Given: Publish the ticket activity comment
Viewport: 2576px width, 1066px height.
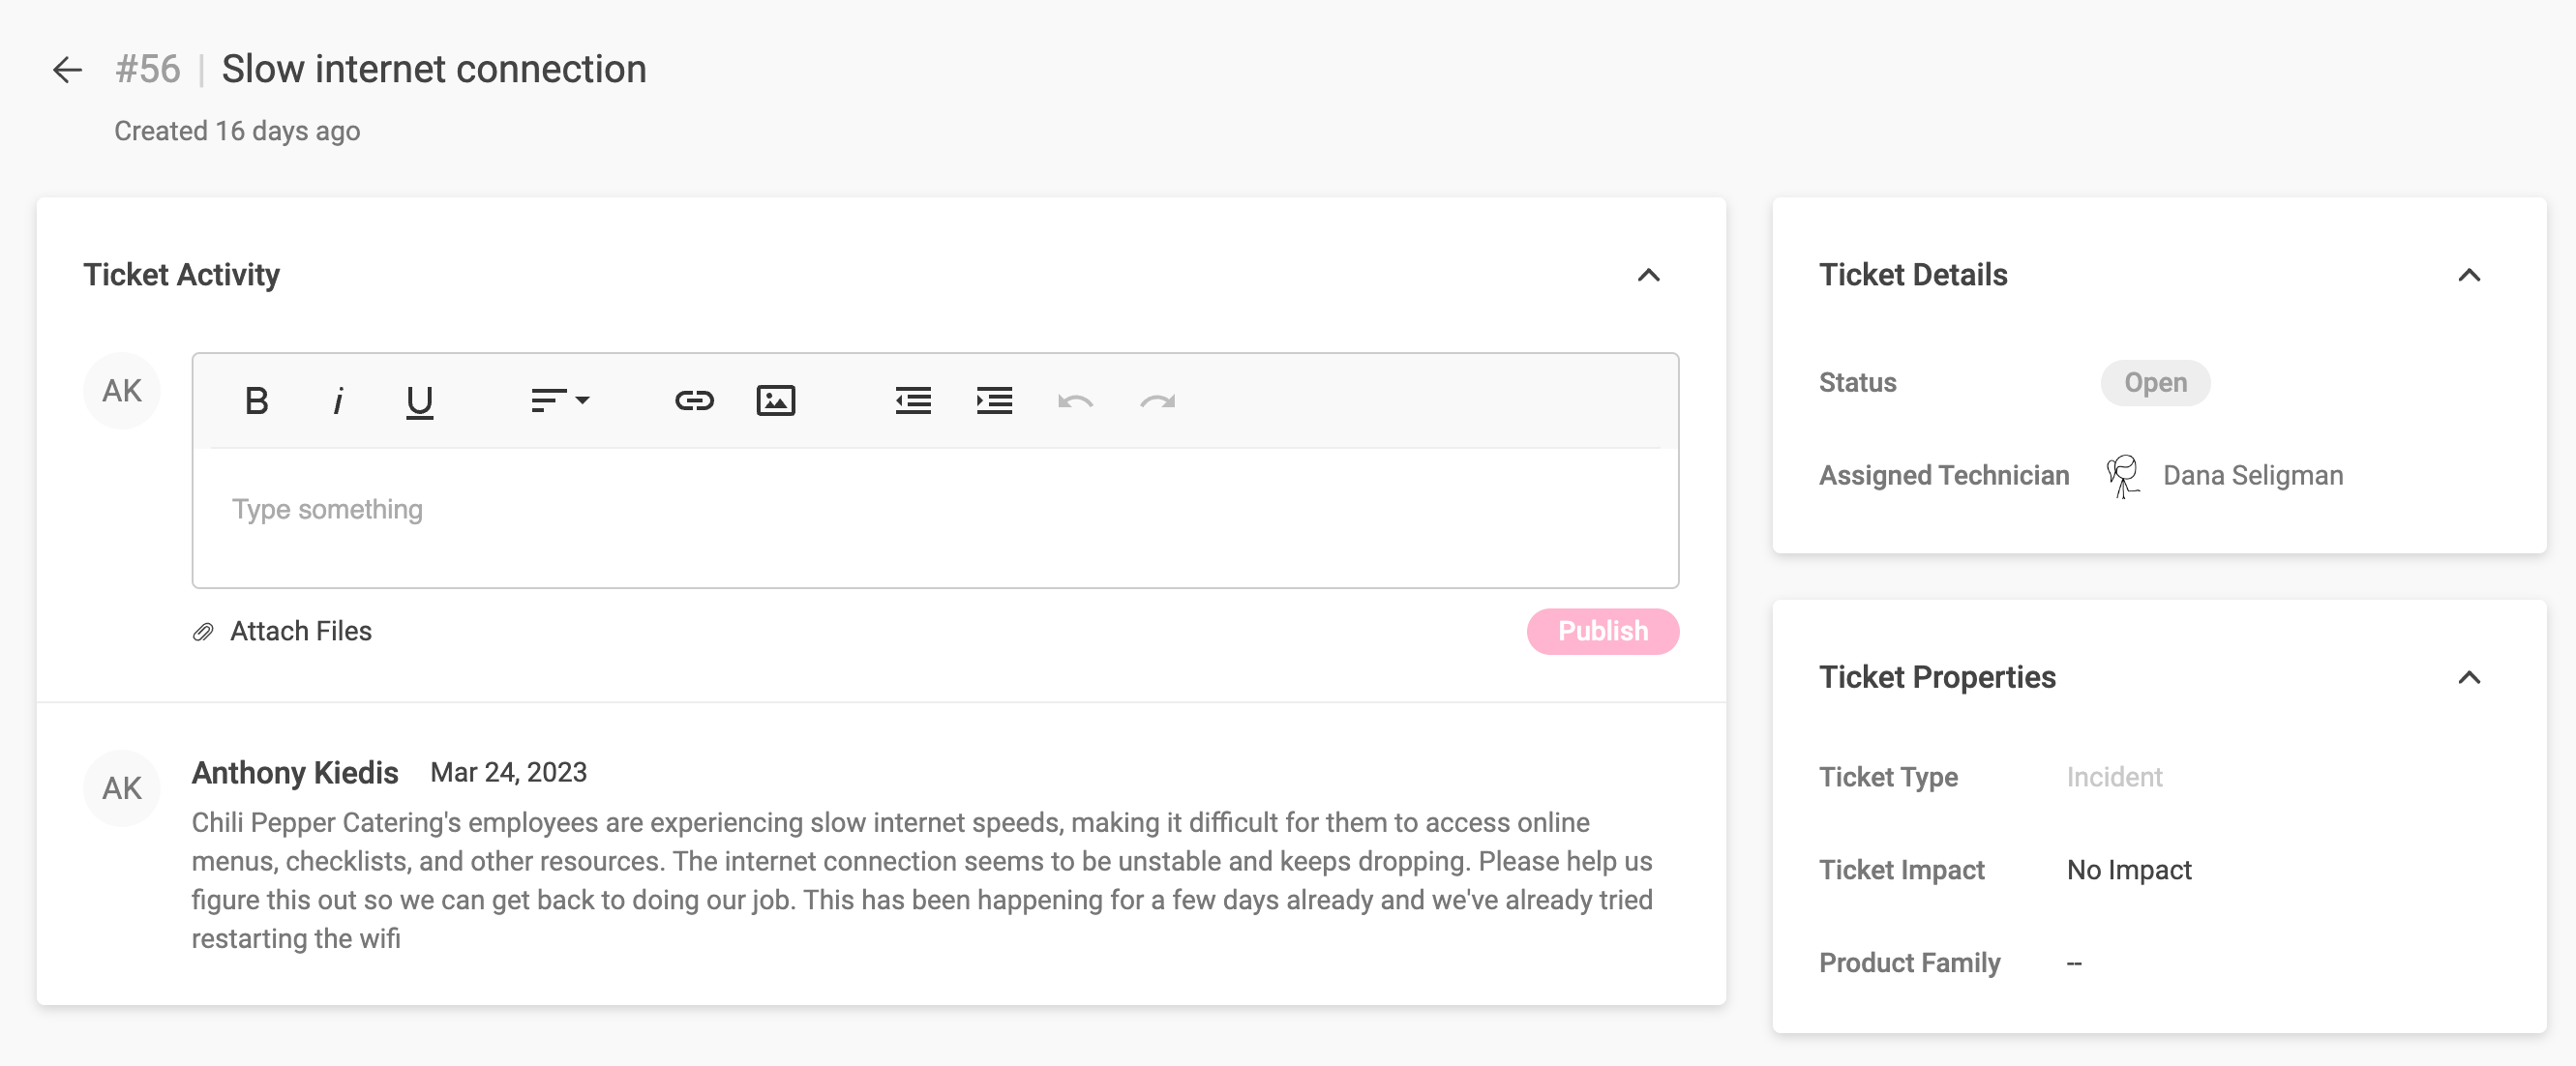Looking at the screenshot, I should coord(1602,631).
